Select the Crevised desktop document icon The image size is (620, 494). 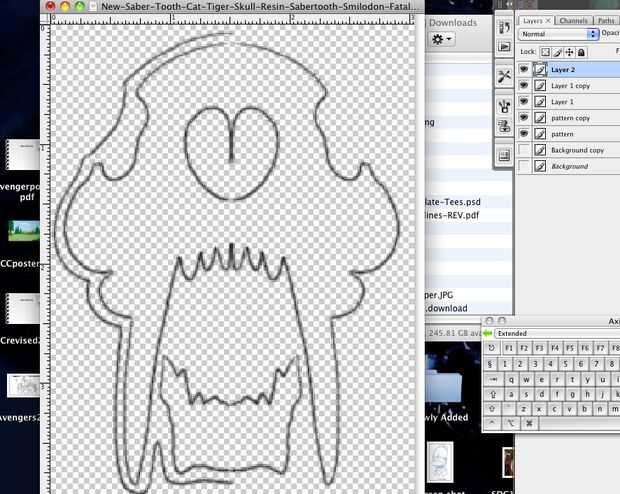(21, 309)
